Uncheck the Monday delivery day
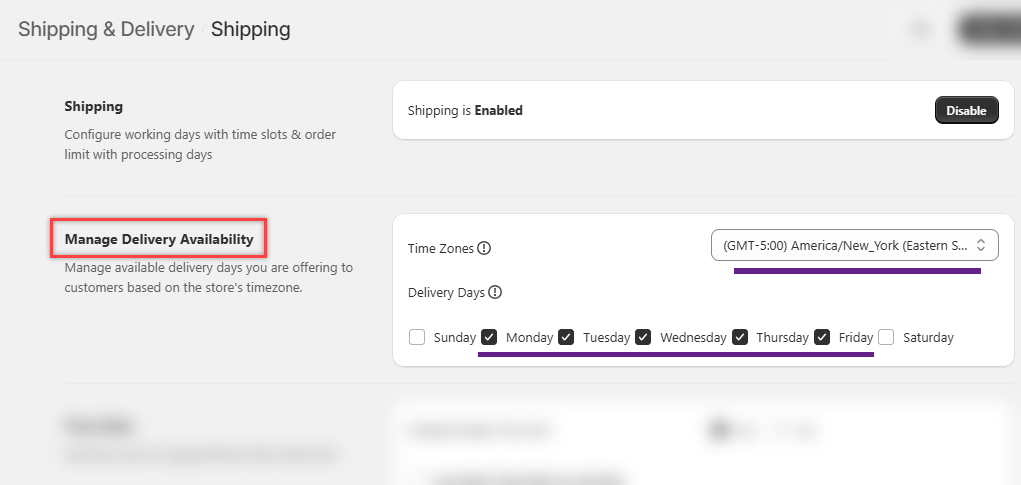The image size is (1021, 485). point(489,337)
